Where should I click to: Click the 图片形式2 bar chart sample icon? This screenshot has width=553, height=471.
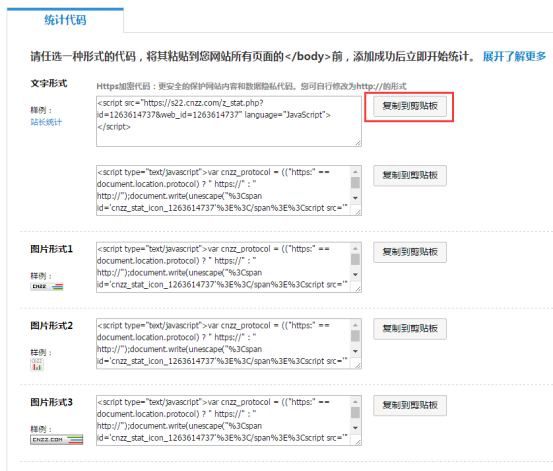[37, 364]
